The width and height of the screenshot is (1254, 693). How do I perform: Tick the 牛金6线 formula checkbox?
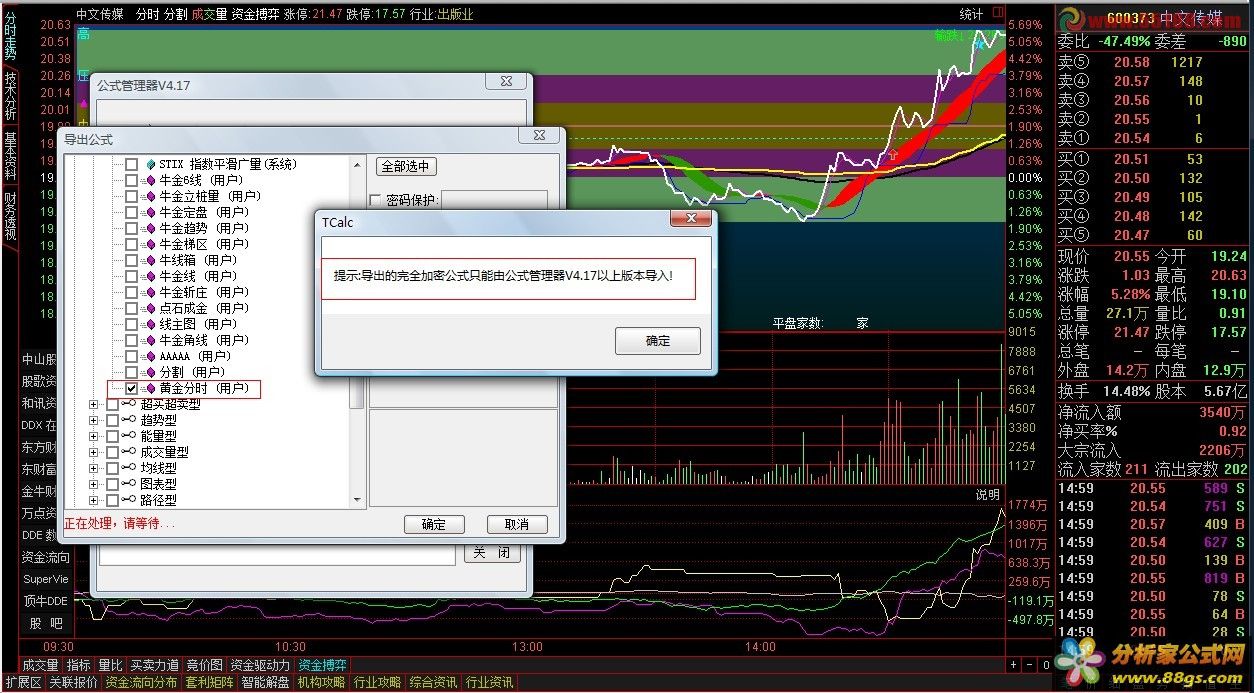(131, 180)
